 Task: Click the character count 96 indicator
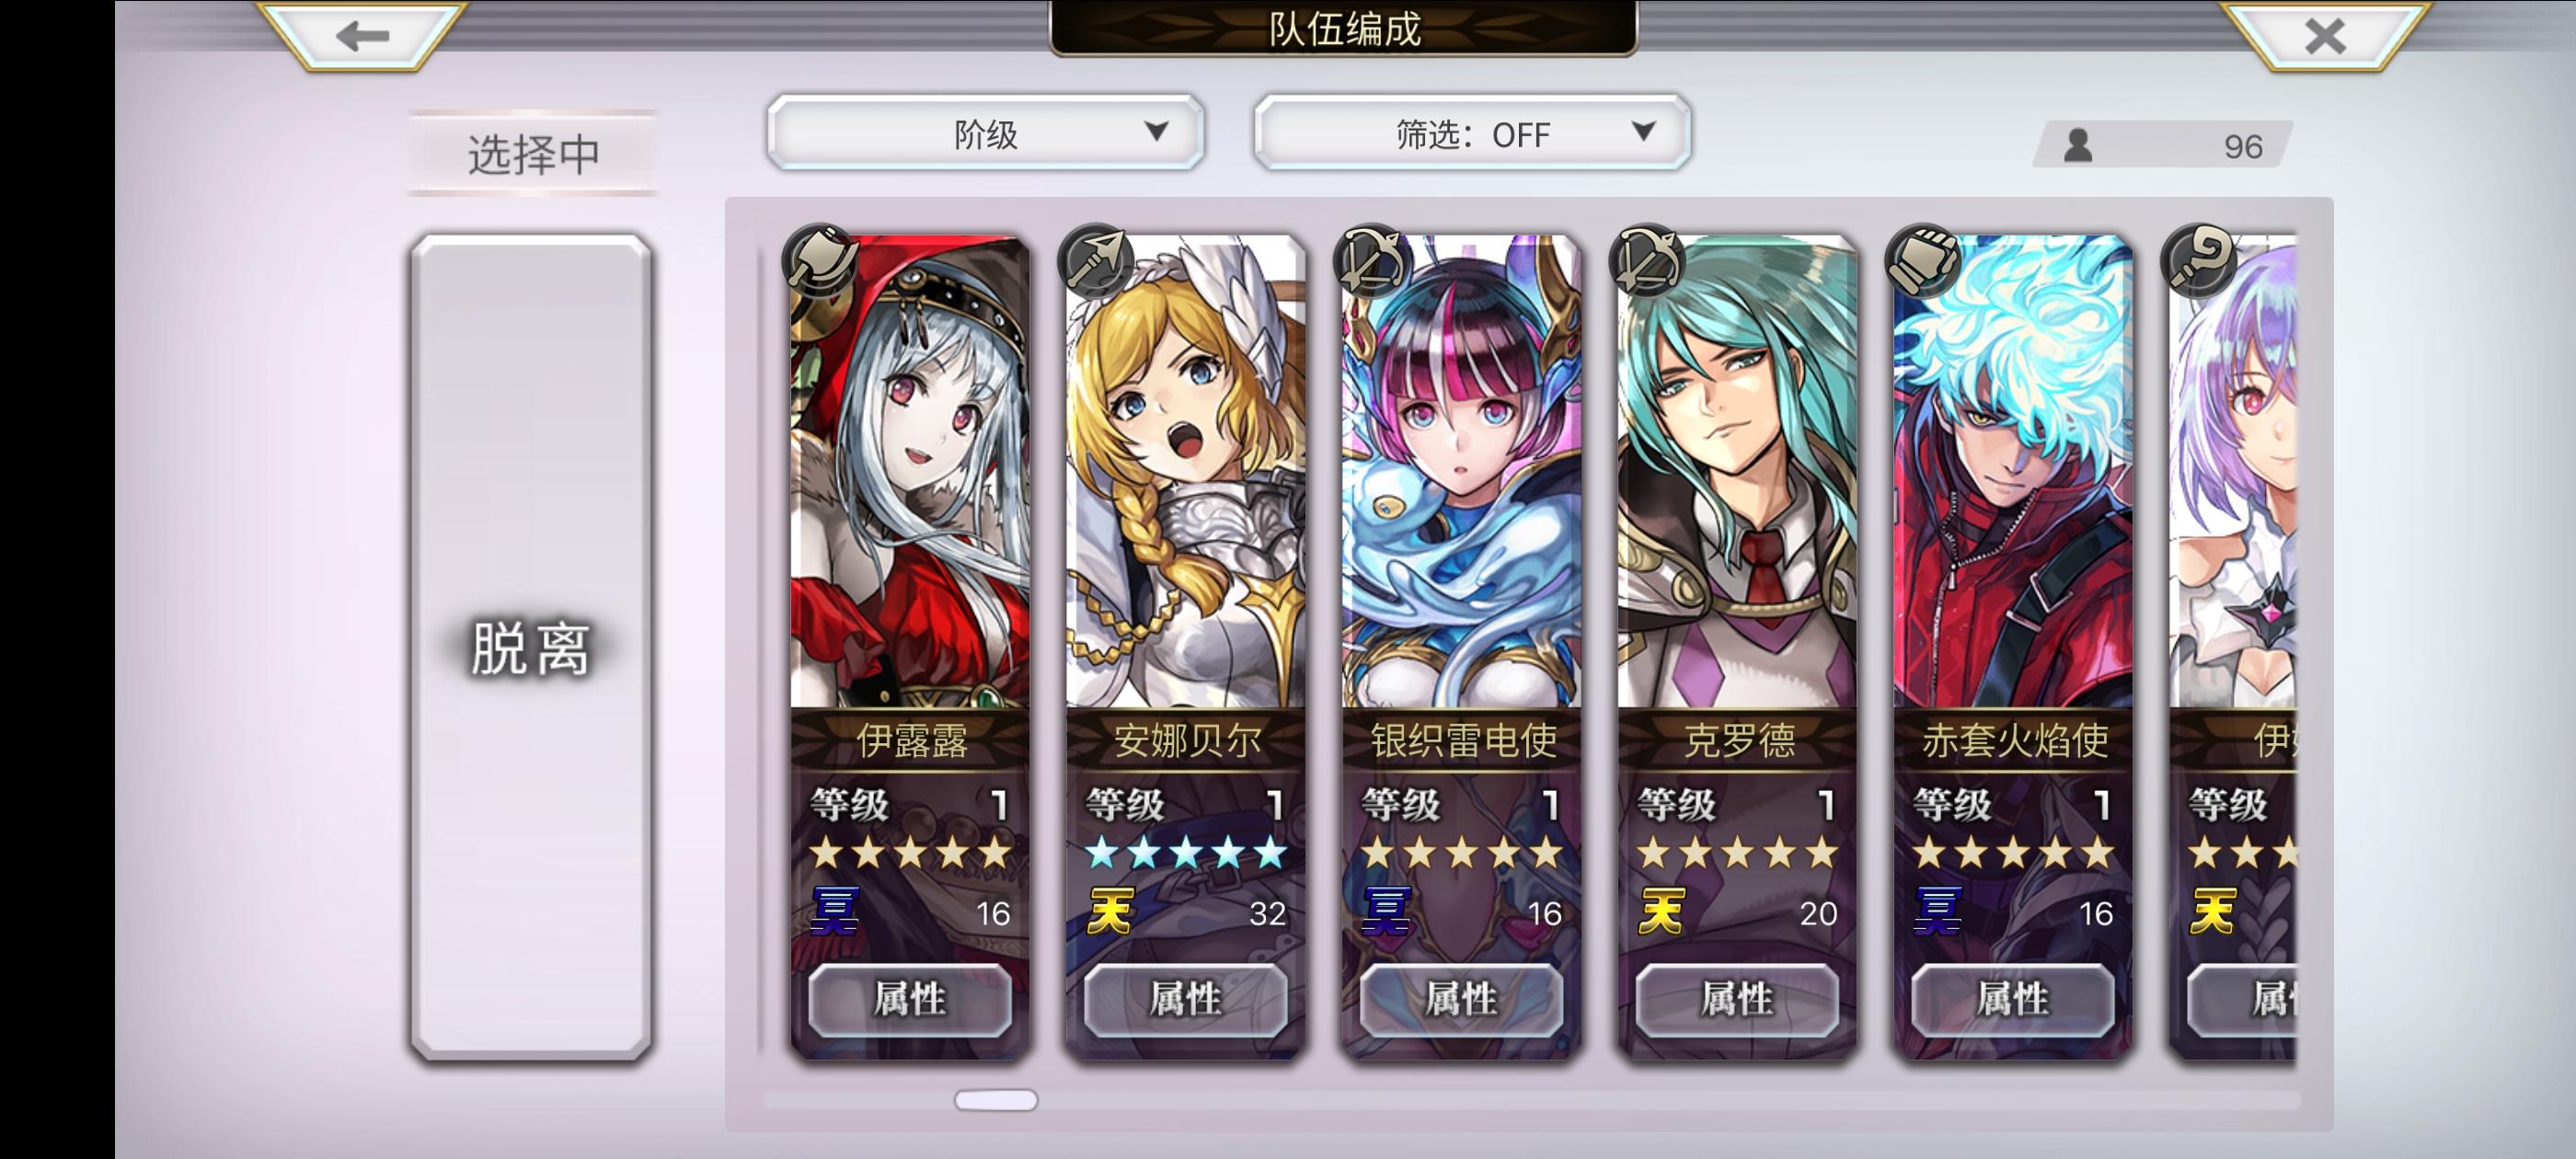click(x=2163, y=146)
